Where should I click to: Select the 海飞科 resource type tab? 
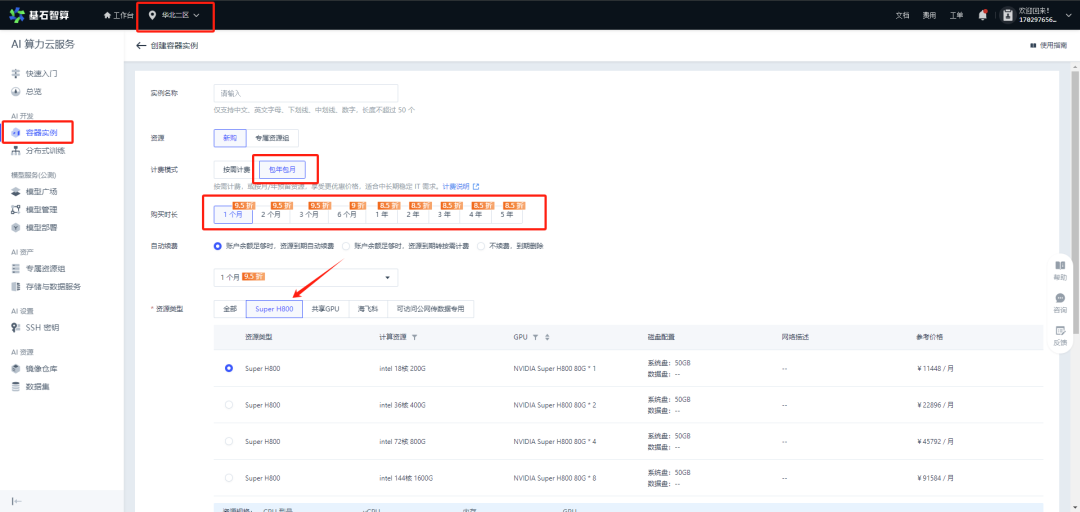coord(368,309)
